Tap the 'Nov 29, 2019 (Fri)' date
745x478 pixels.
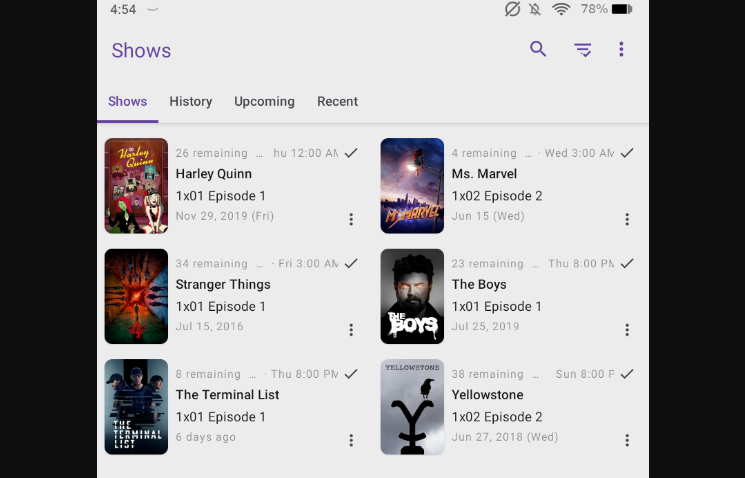pos(225,216)
